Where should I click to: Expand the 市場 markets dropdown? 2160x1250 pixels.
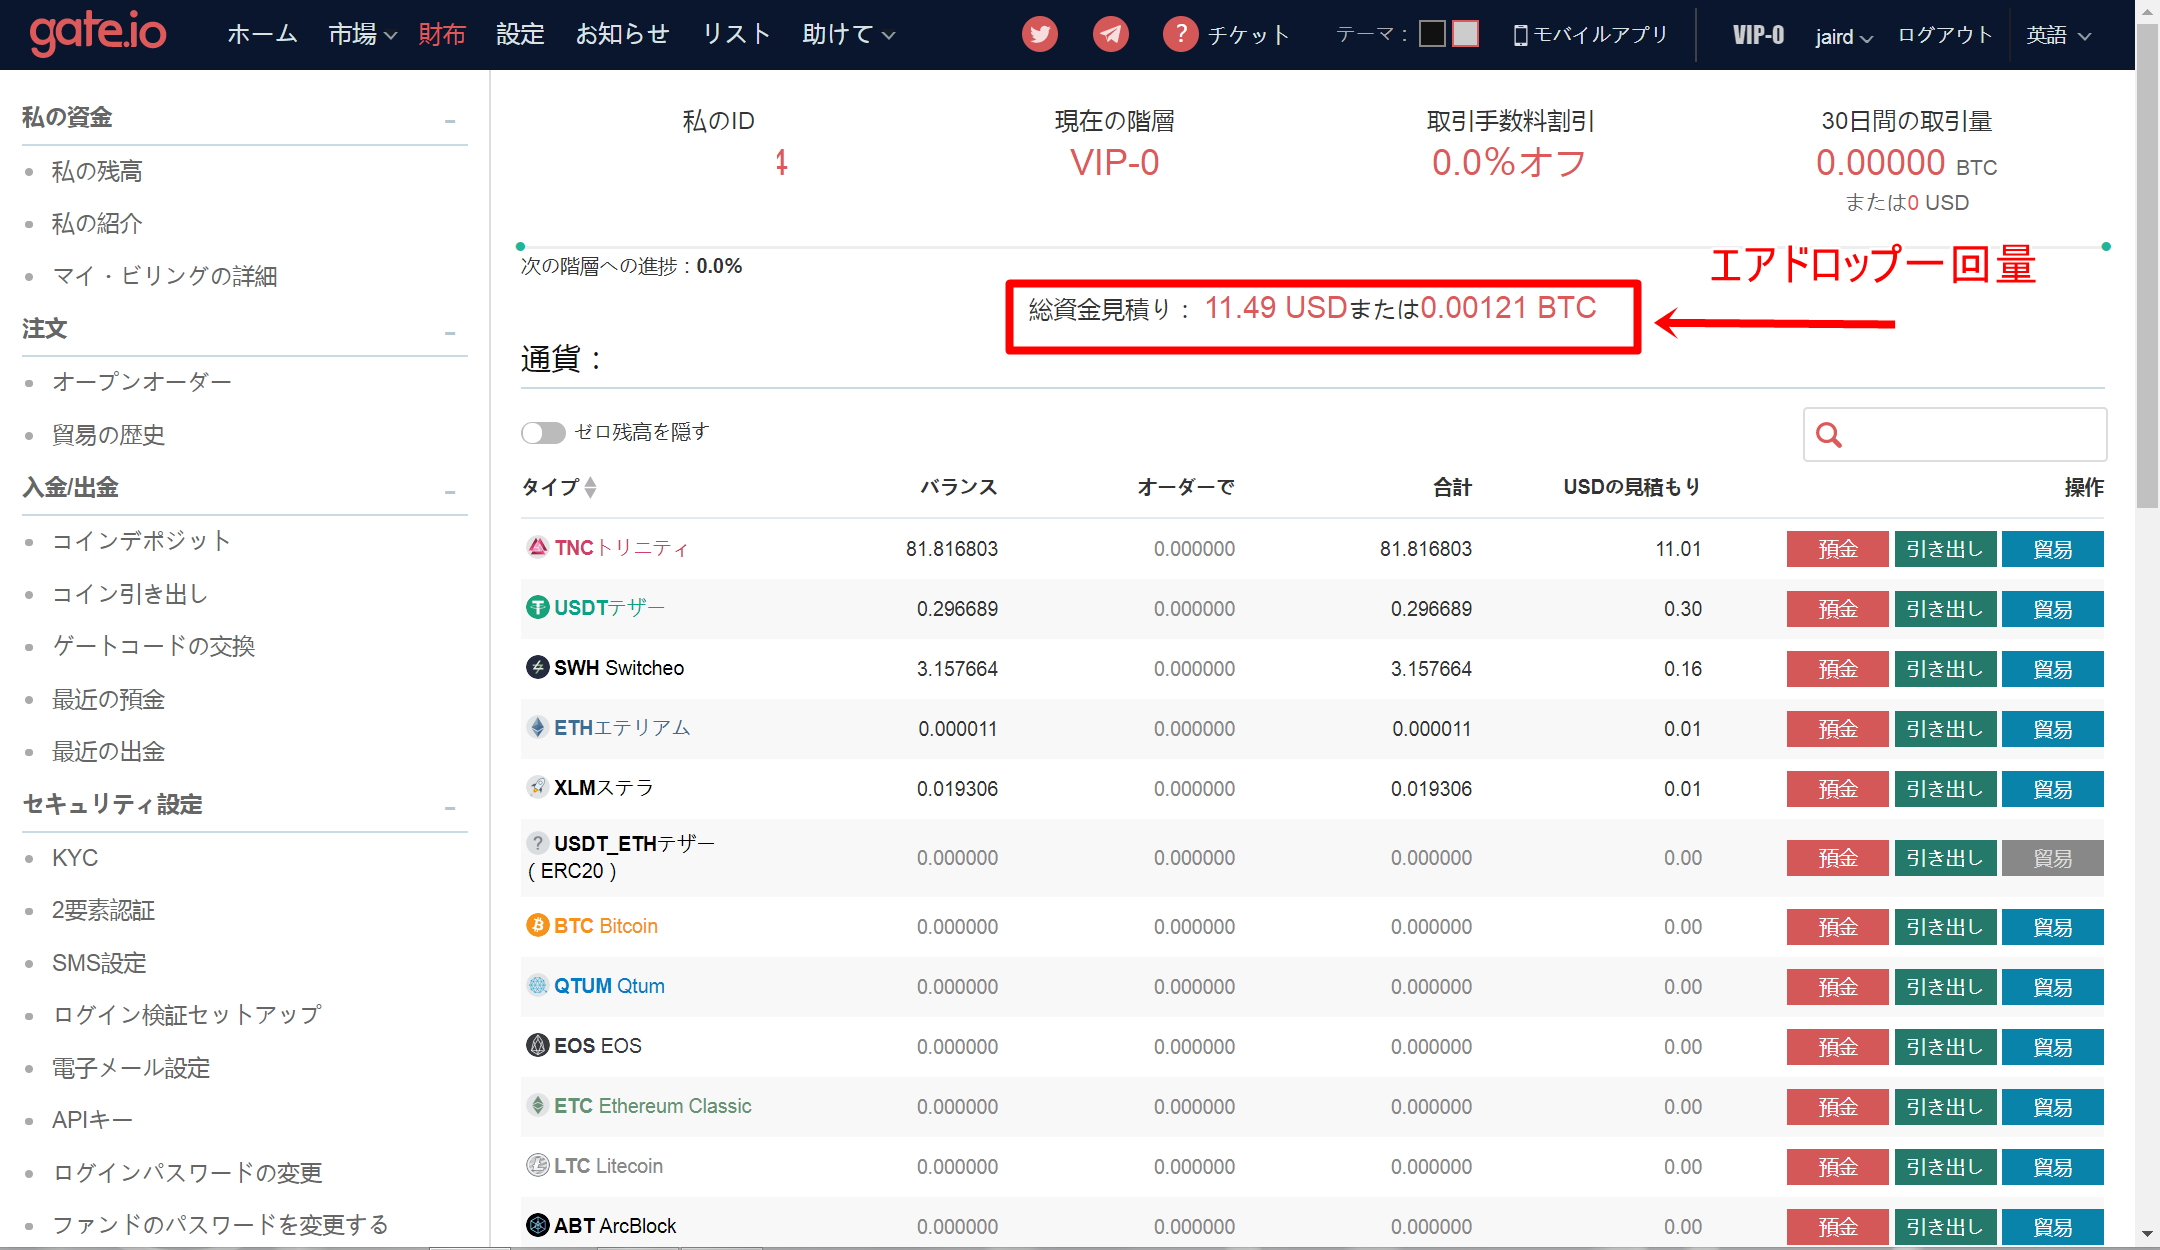(x=362, y=35)
